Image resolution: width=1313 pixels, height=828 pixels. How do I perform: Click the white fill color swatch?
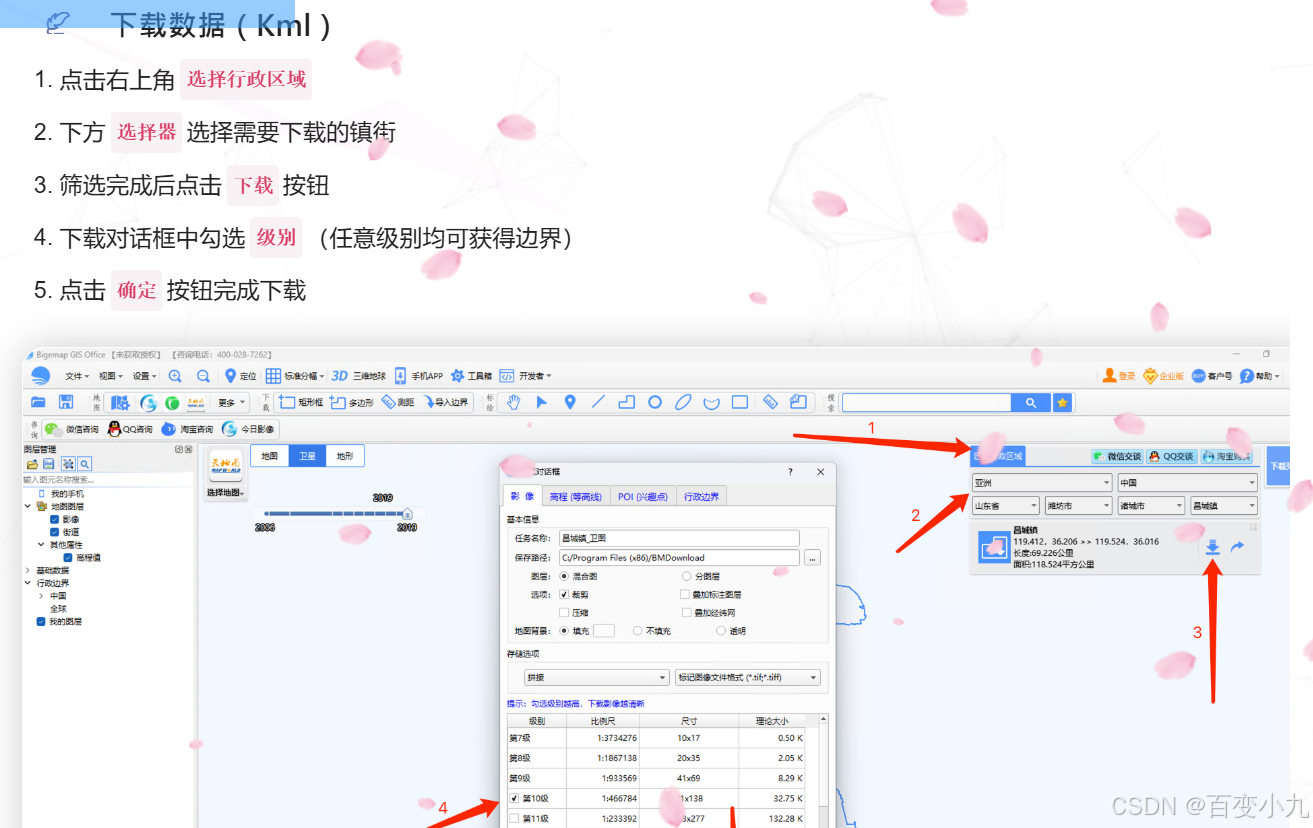(x=604, y=631)
